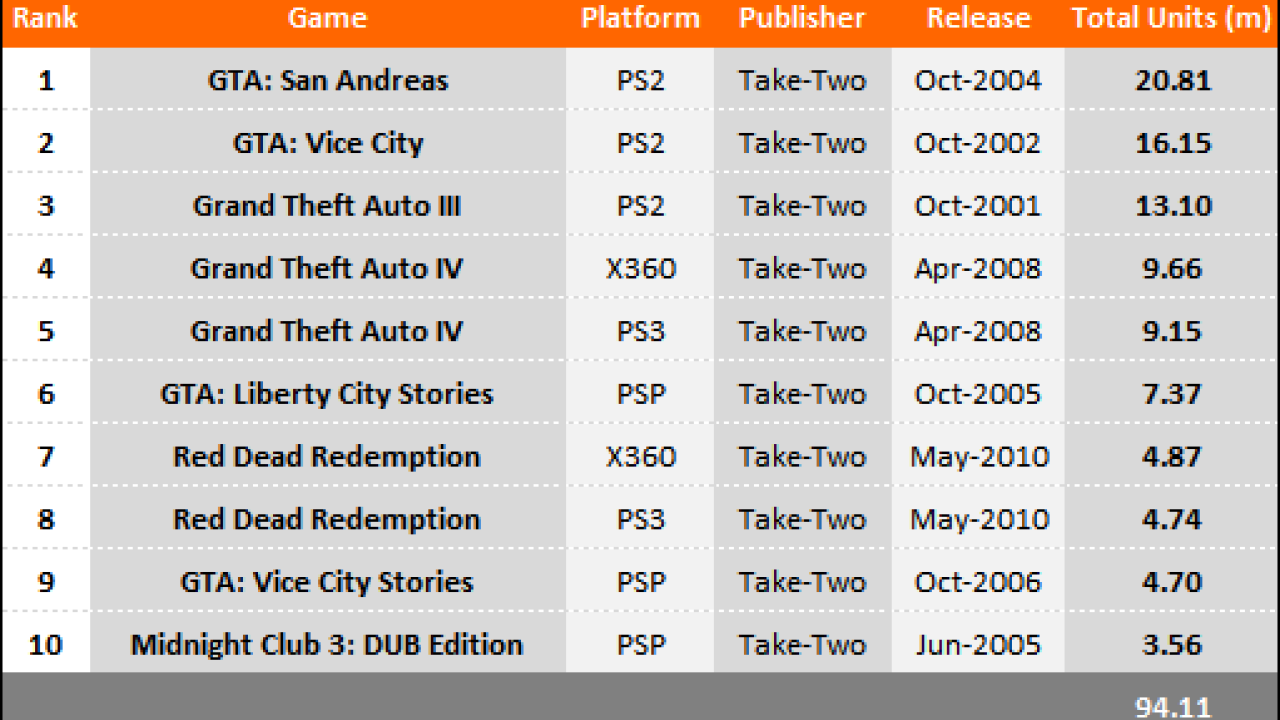The height and width of the screenshot is (720, 1280).
Task: Select the Platform column header
Action: (640, 18)
